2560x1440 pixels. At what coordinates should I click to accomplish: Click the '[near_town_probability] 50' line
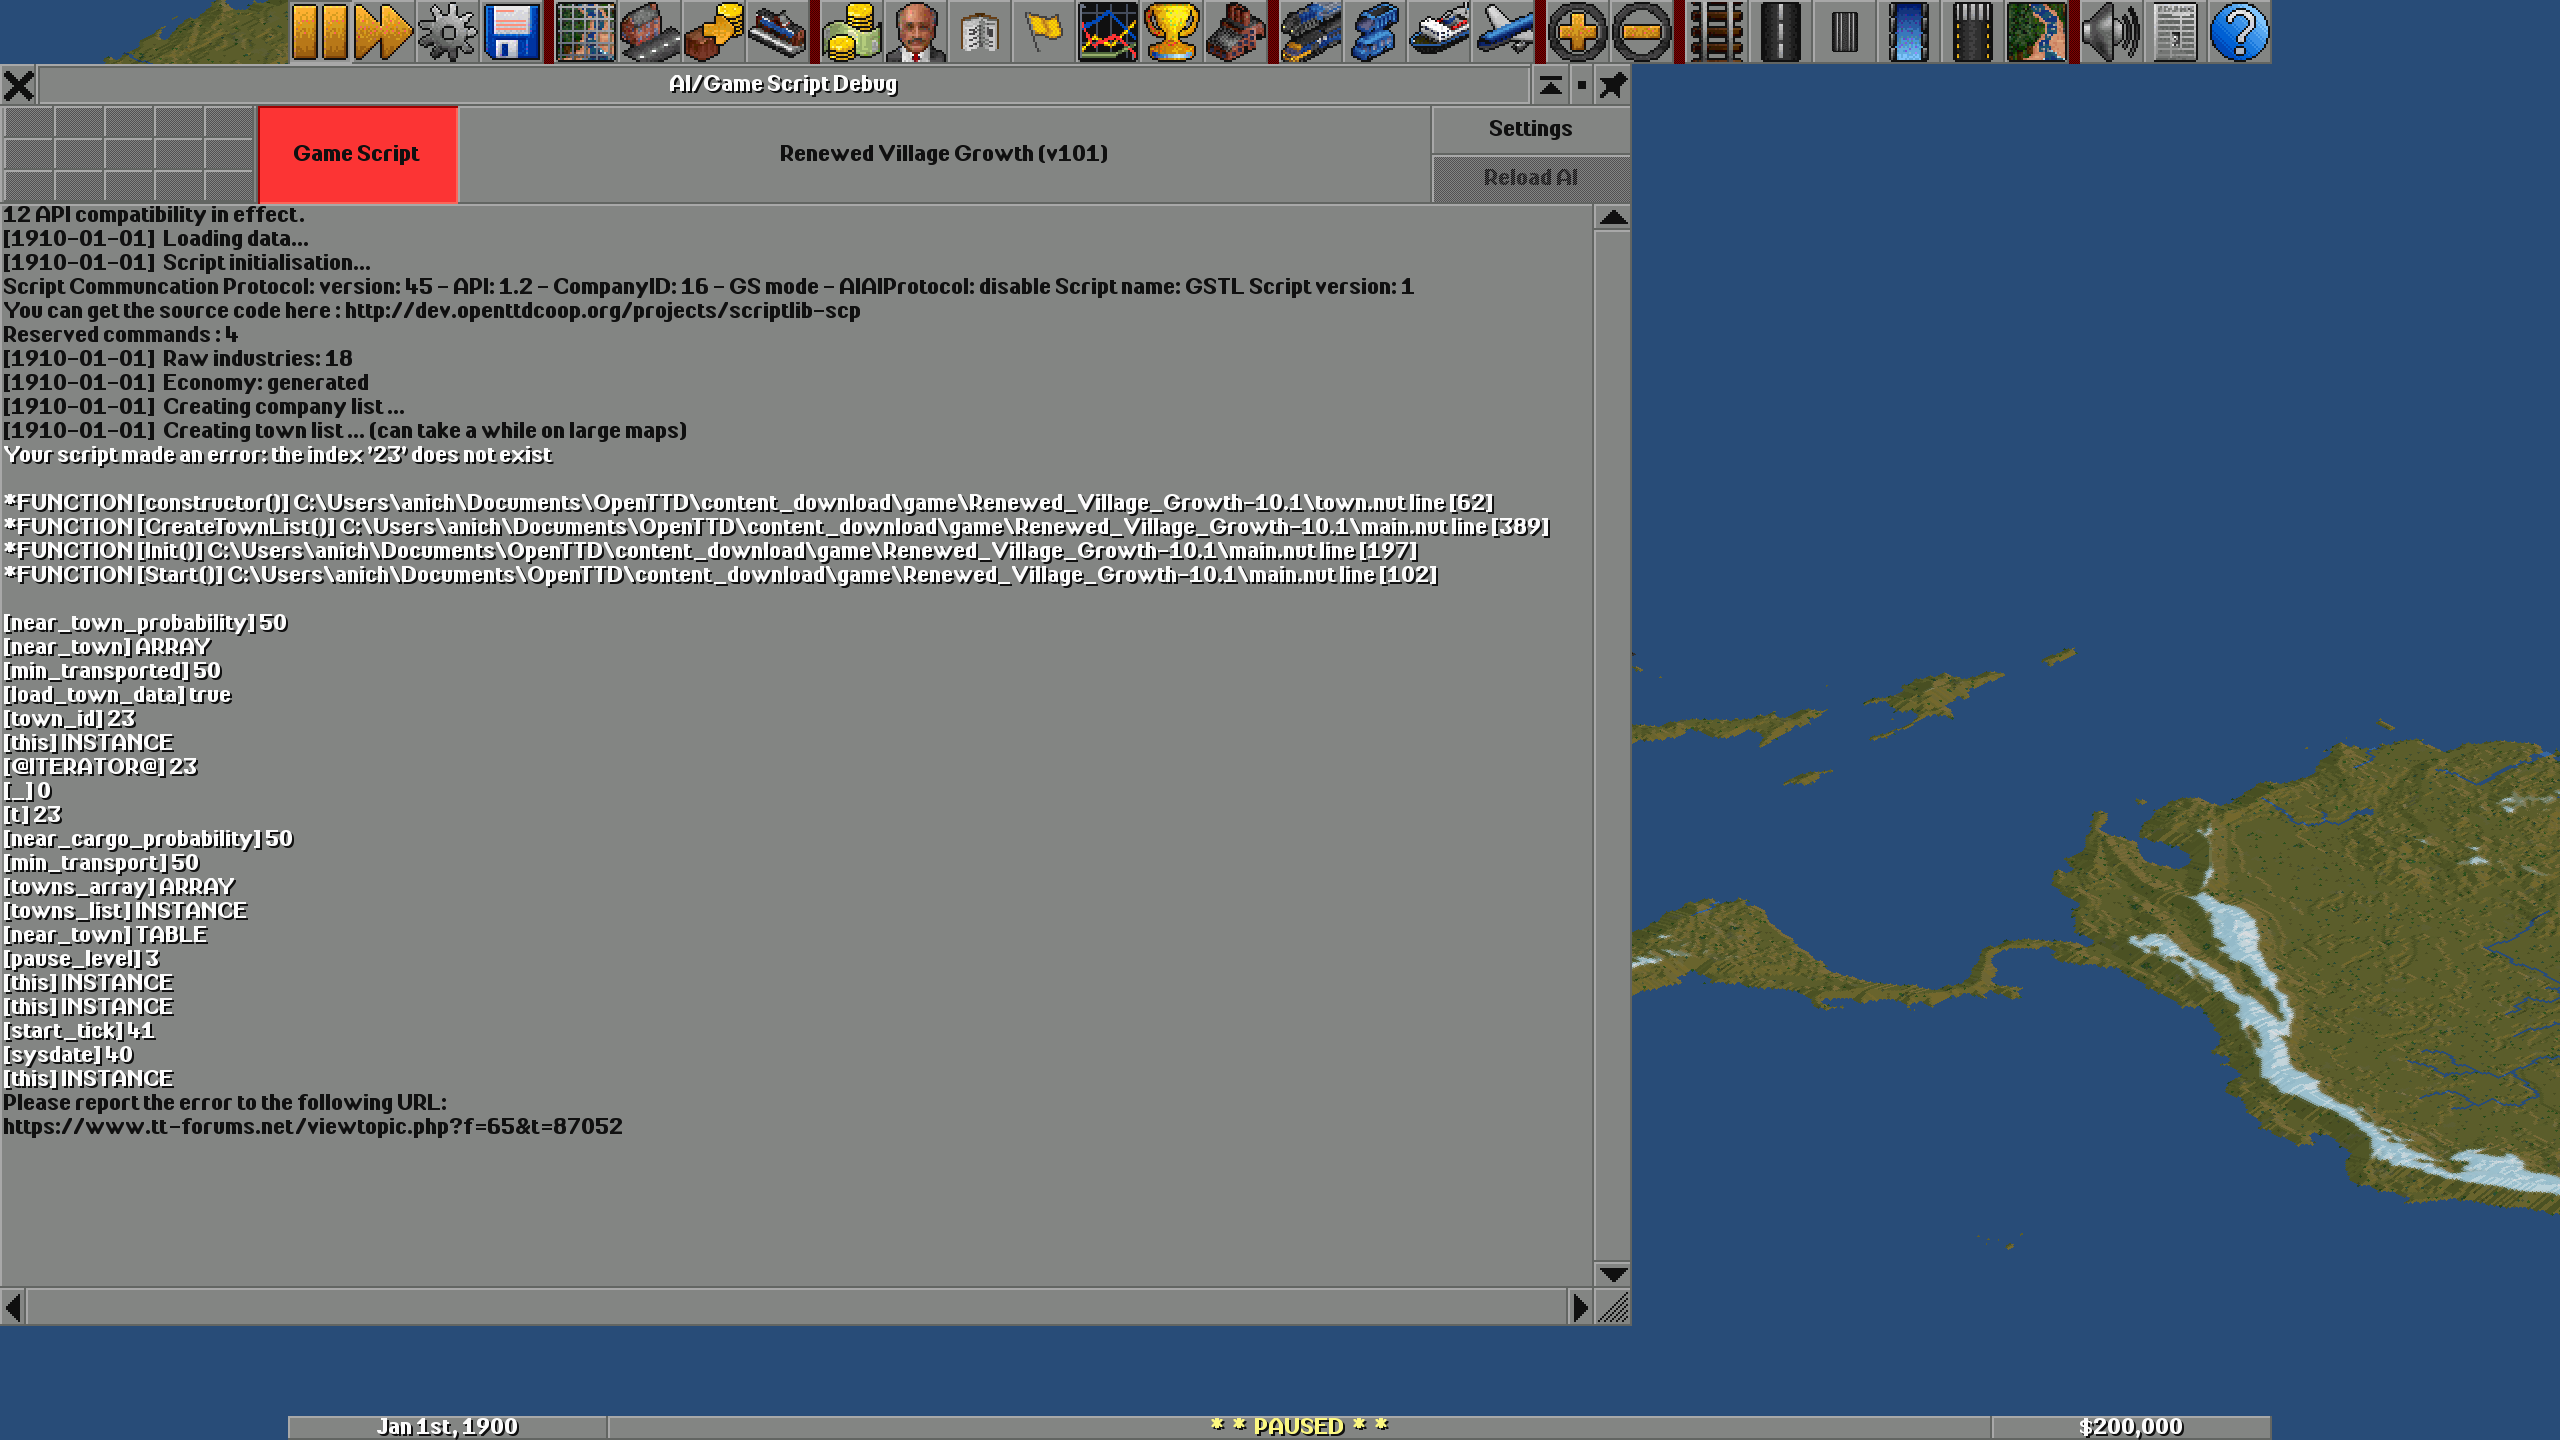pos(144,623)
